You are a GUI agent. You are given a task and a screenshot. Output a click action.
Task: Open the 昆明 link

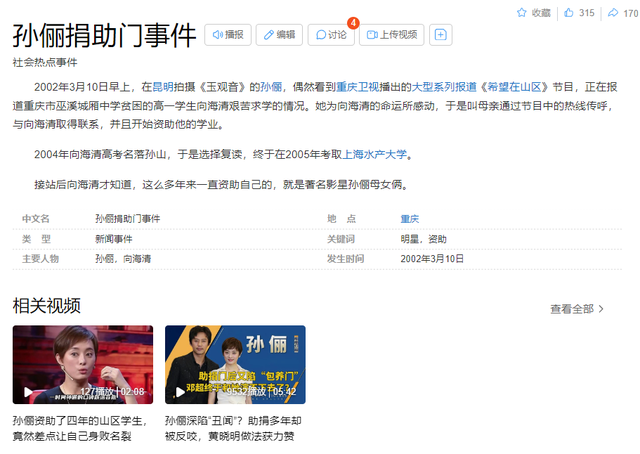[162, 87]
